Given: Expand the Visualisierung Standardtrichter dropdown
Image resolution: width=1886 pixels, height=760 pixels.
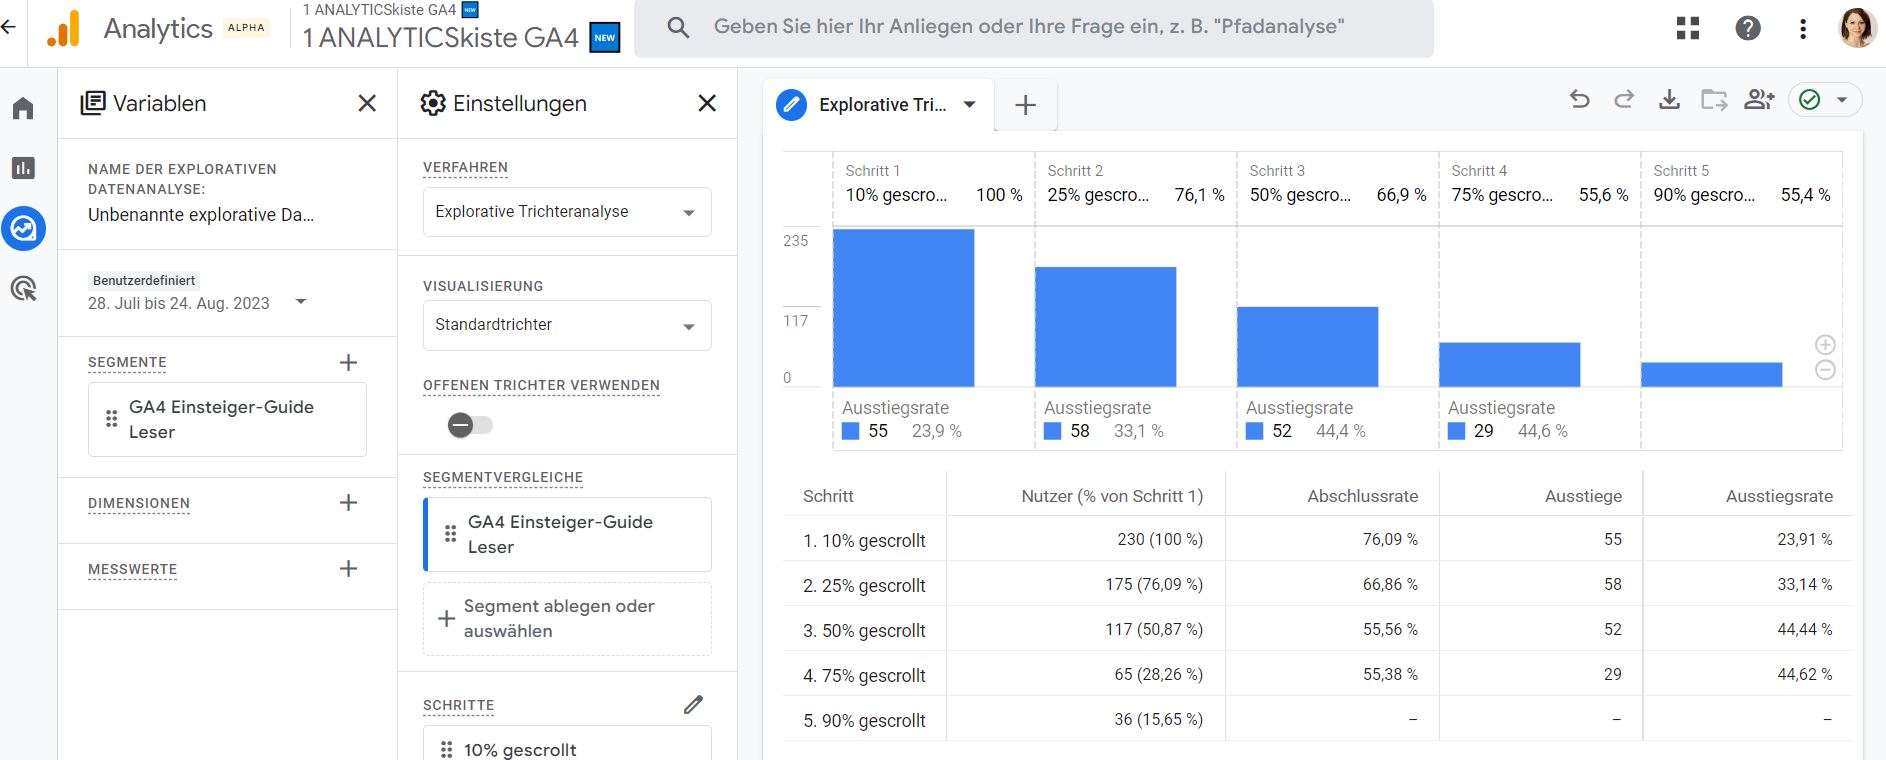Looking at the screenshot, I should click(566, 325).
